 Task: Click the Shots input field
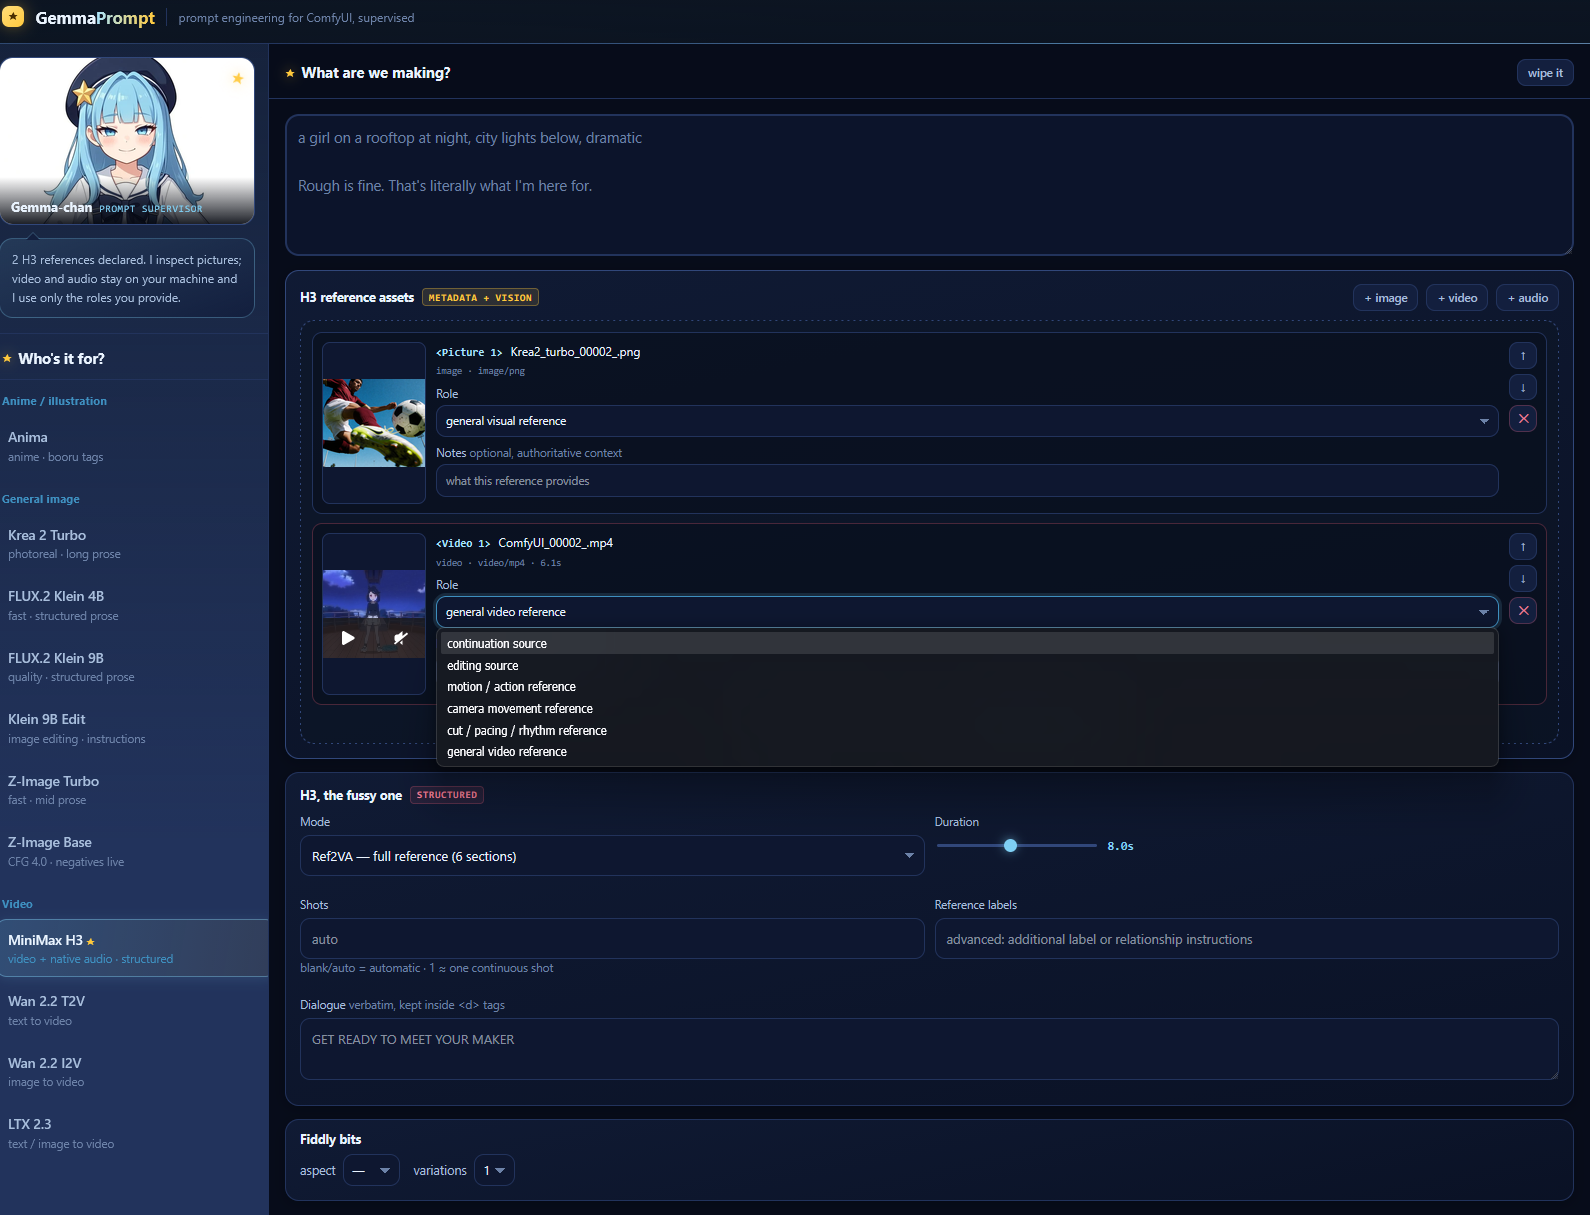612,939
